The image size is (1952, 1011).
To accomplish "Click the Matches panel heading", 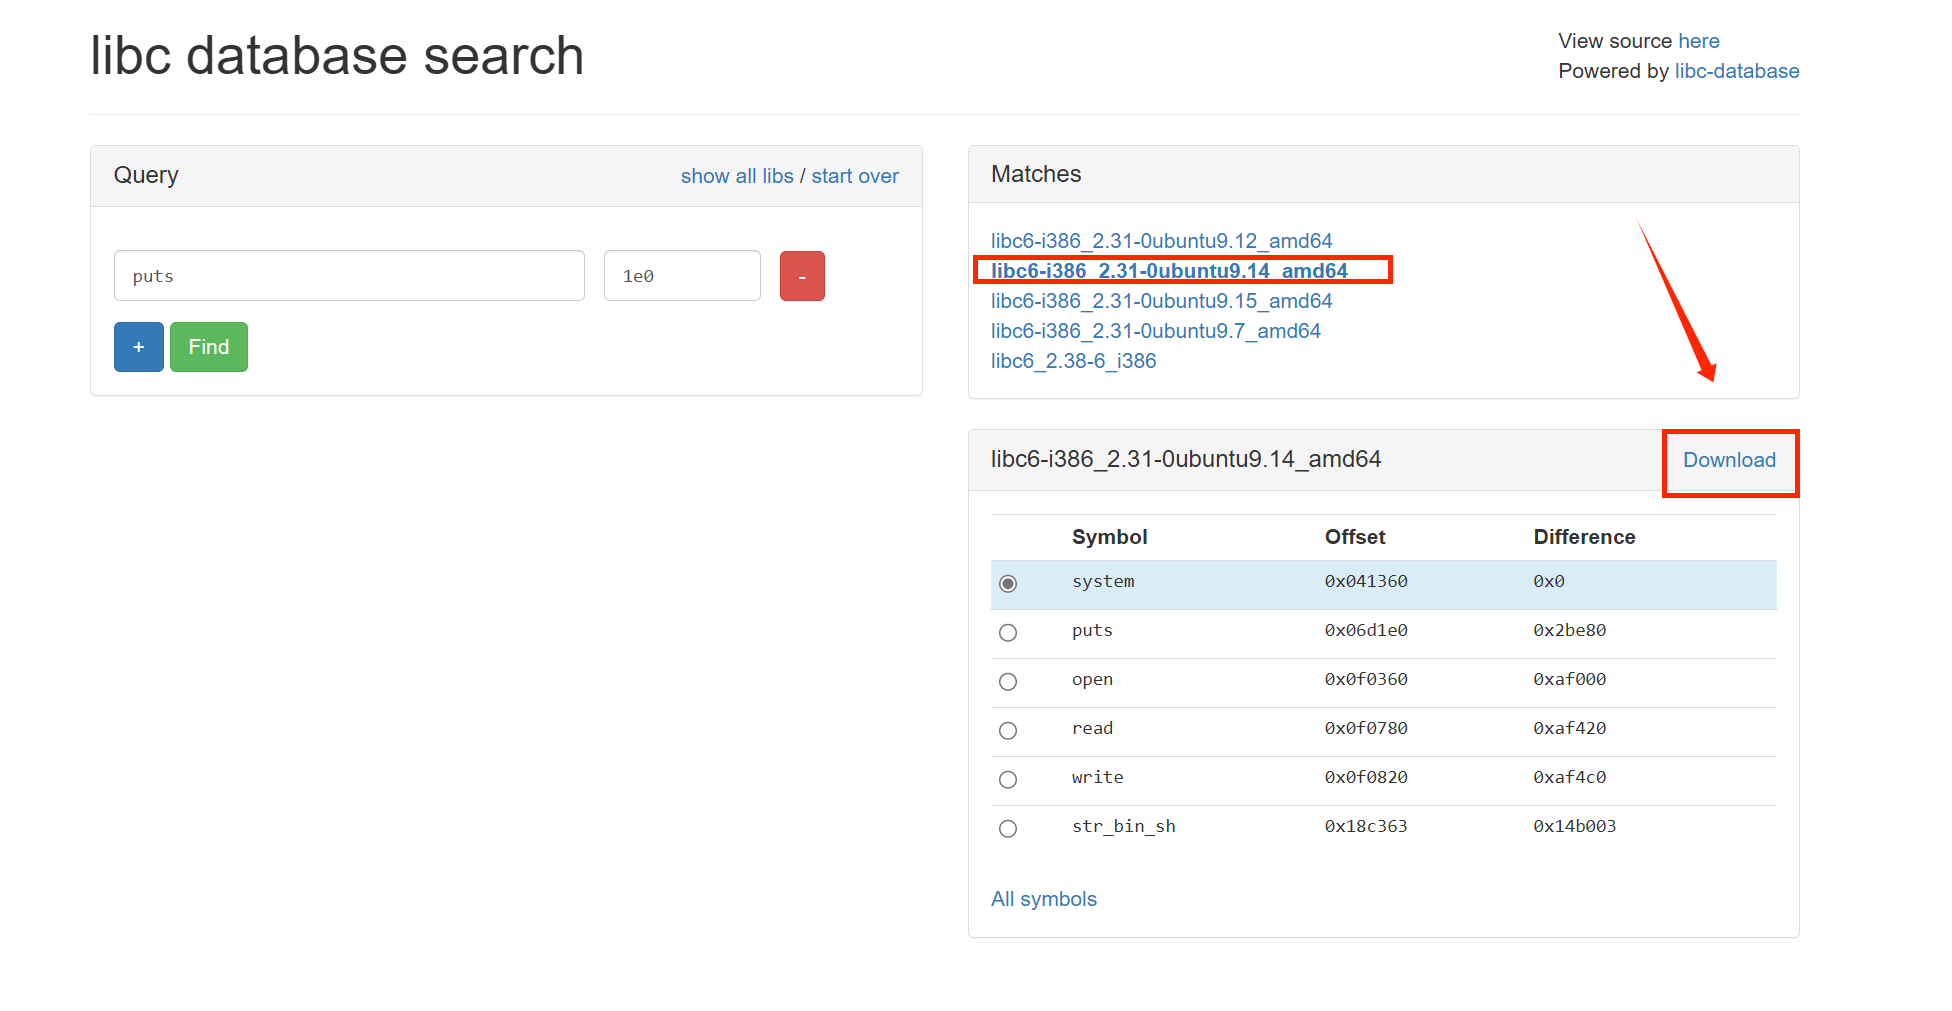I will coord(1036,174).
